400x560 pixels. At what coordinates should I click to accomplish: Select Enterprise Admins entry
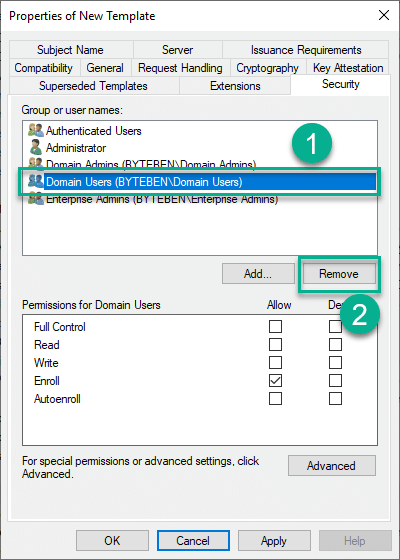[162, 199]
